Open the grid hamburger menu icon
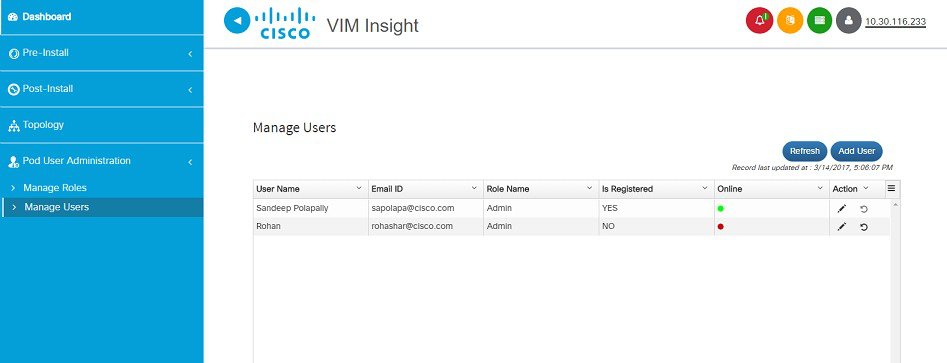The image size is (947, 363). [x=891, y=188]
